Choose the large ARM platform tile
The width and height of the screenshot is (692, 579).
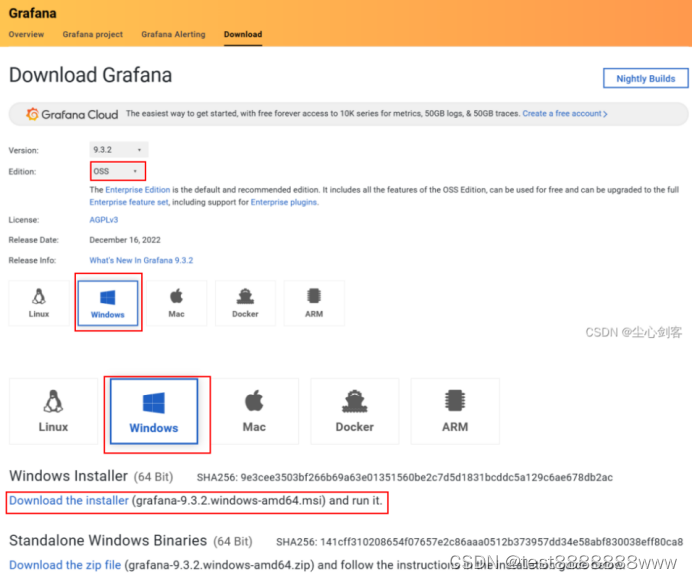tap(455, 411)
